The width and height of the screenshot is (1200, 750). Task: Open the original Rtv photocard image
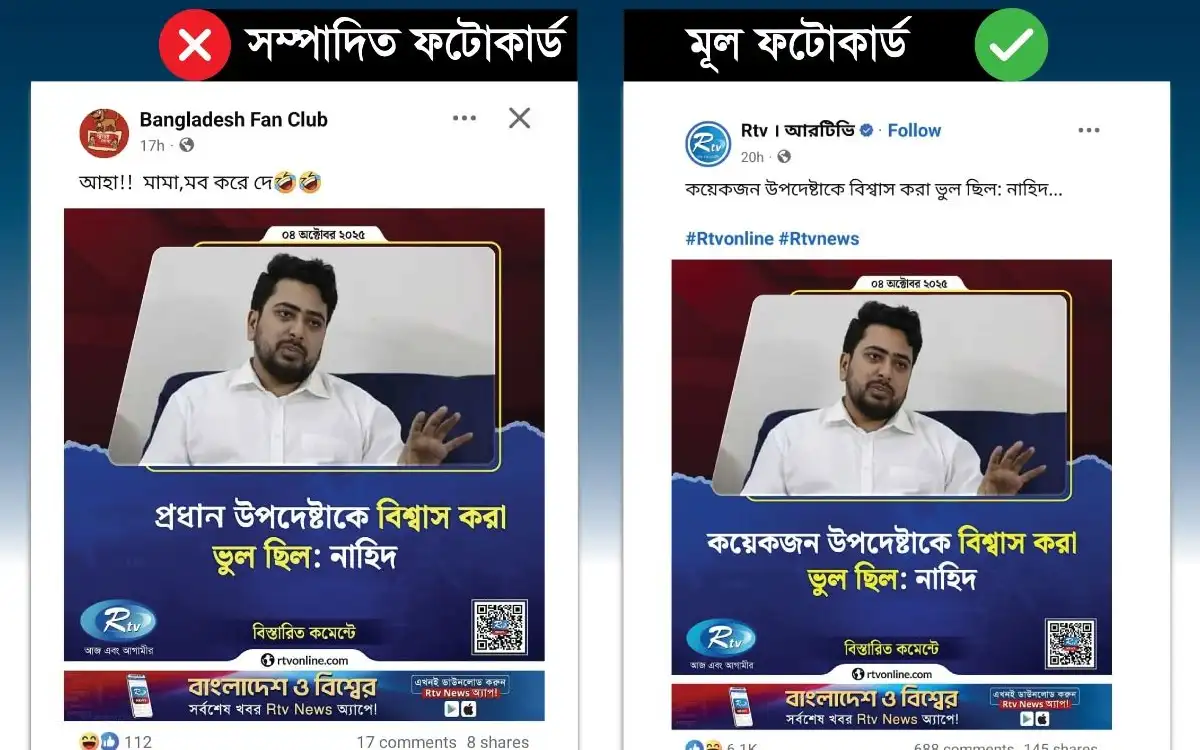pyautogui.click(x=891, y=467)
